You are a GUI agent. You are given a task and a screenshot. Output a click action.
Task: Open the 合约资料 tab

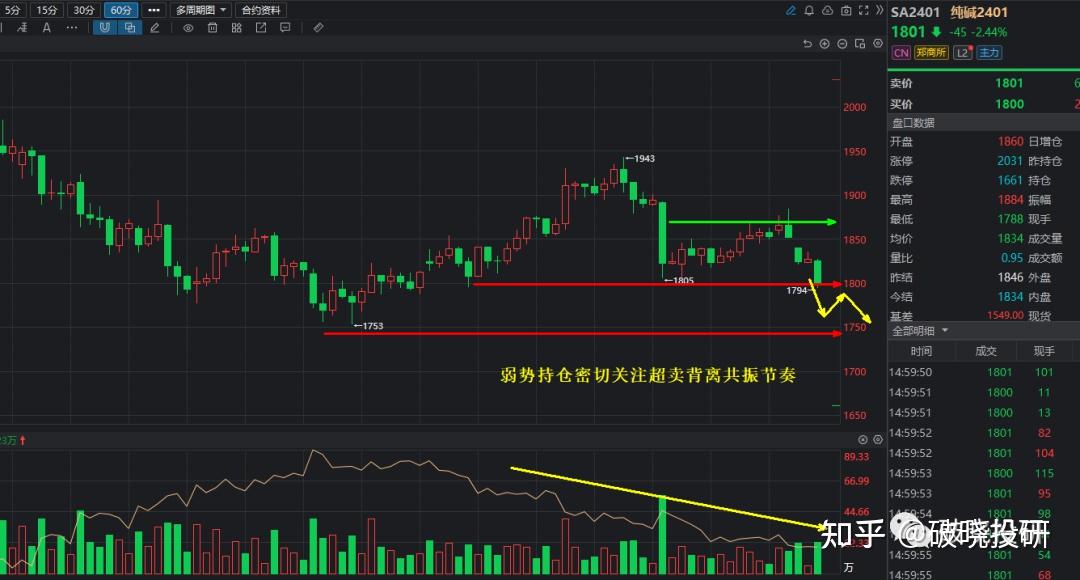pyautogui.click(x=263, y=10)
